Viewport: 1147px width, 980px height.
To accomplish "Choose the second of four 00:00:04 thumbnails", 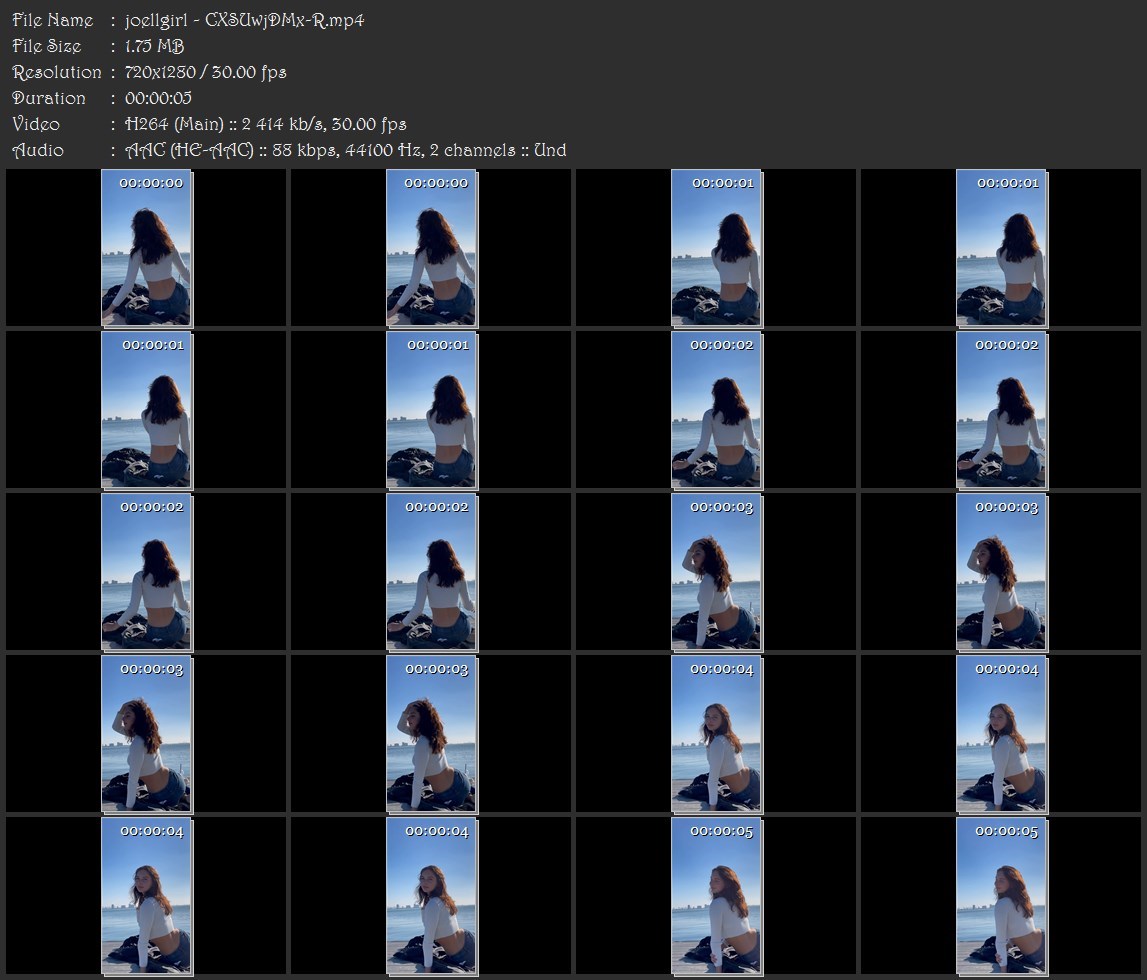I will [1001, 734].
